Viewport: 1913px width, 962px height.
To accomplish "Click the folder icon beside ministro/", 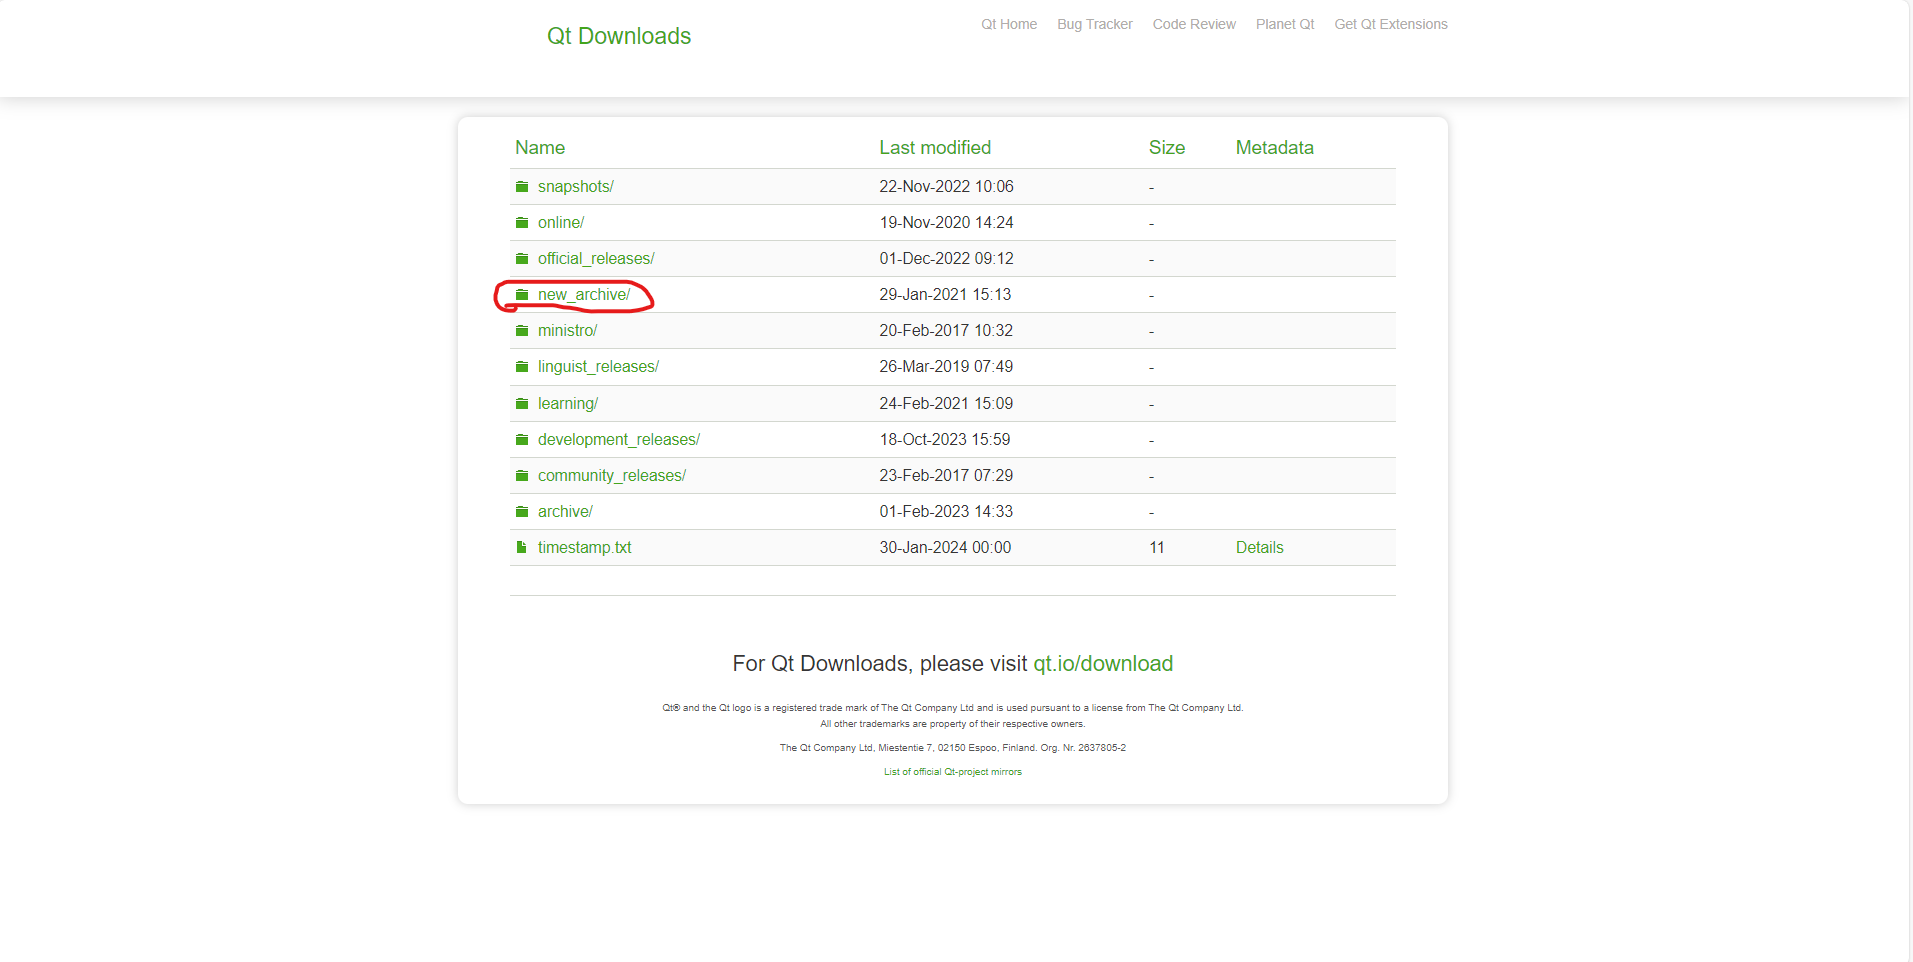I will click(x=522, y=331).
